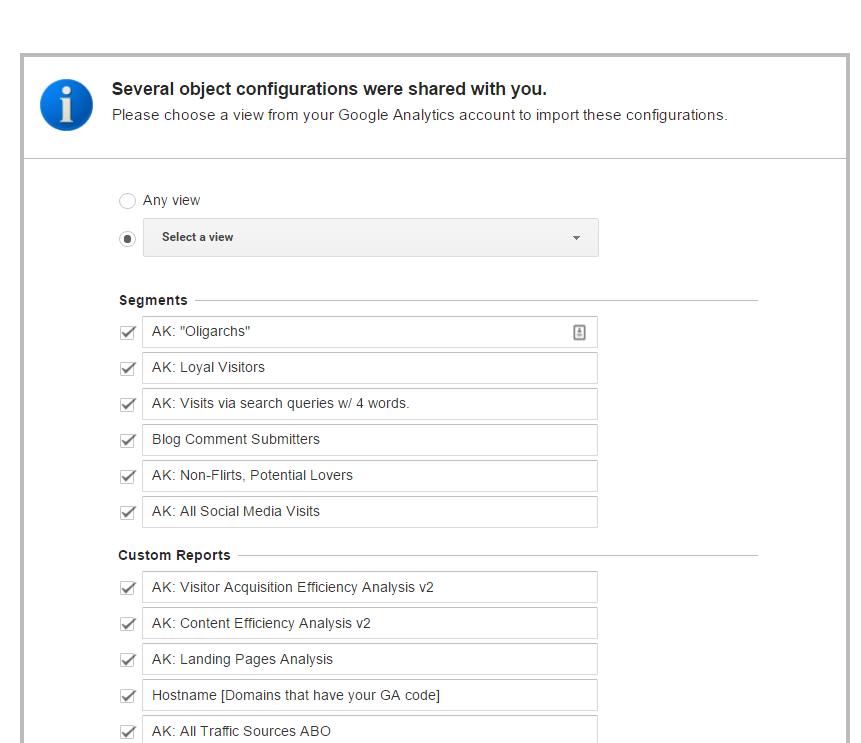
Task: Uncheck All Social Media Visits segment
Action: click(x=127, y=513)
